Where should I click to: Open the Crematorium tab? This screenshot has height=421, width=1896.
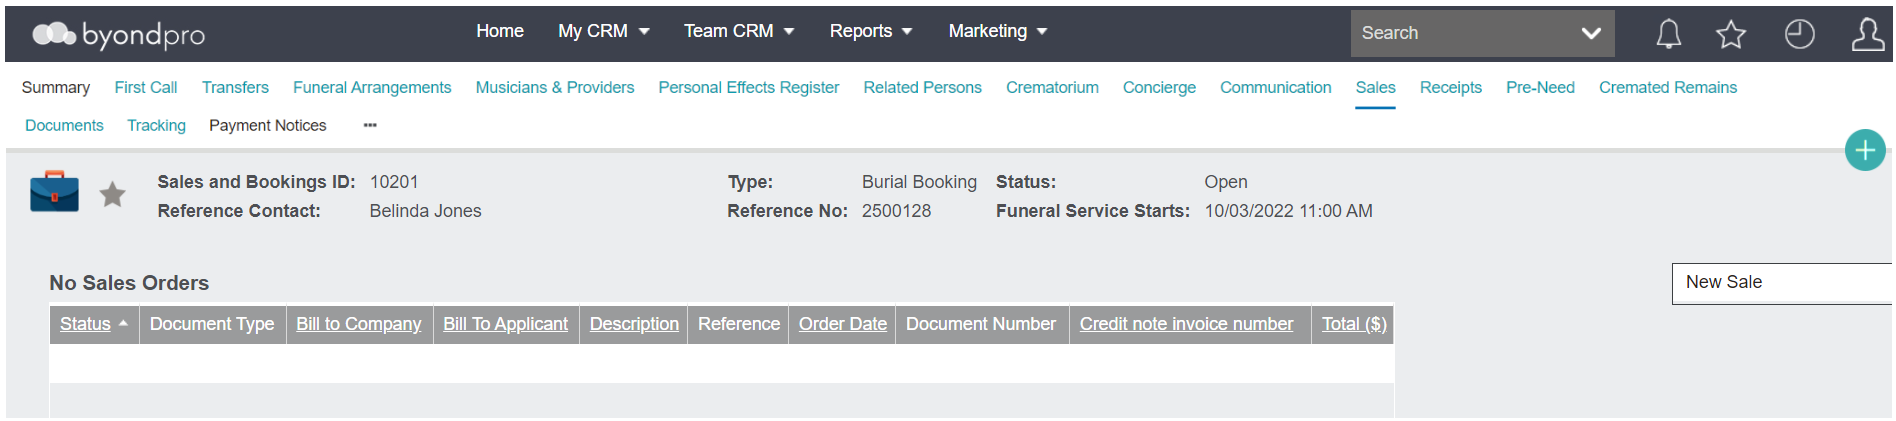click(1052, 87)
